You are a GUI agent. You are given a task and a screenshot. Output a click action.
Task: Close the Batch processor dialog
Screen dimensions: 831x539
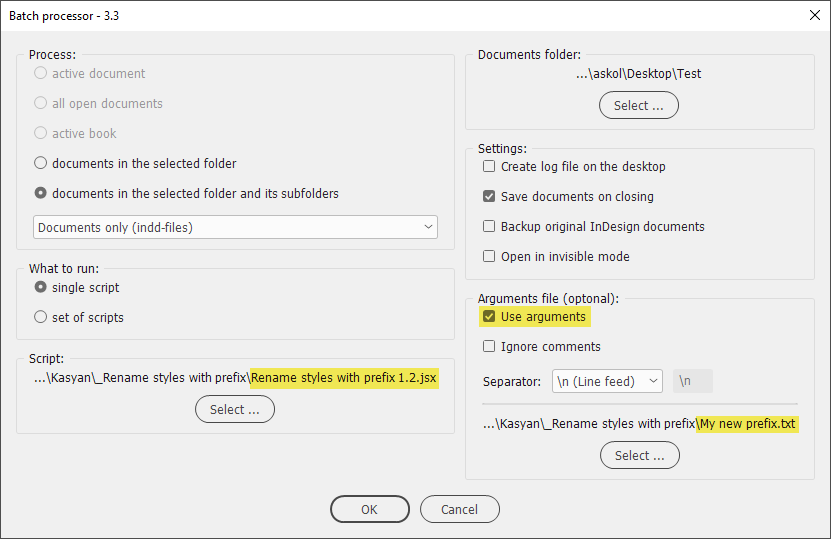coord(815,15)
